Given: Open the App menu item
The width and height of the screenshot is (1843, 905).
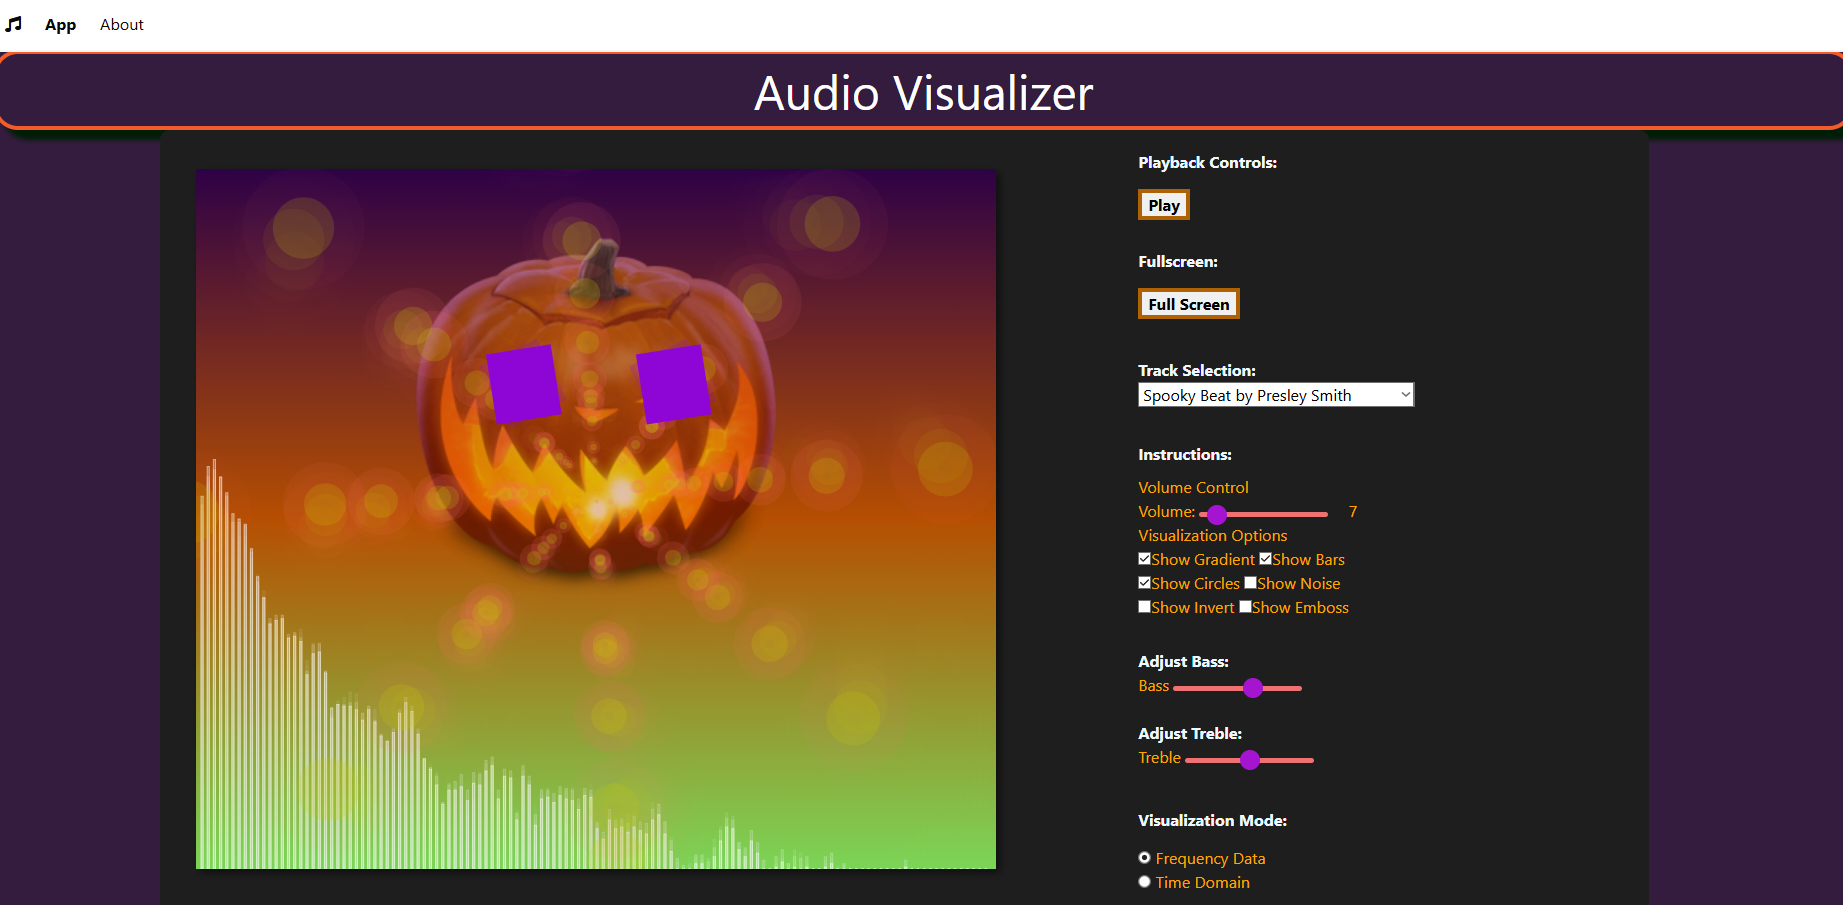Looking at the screenshot, I should (x=60, y=24).
